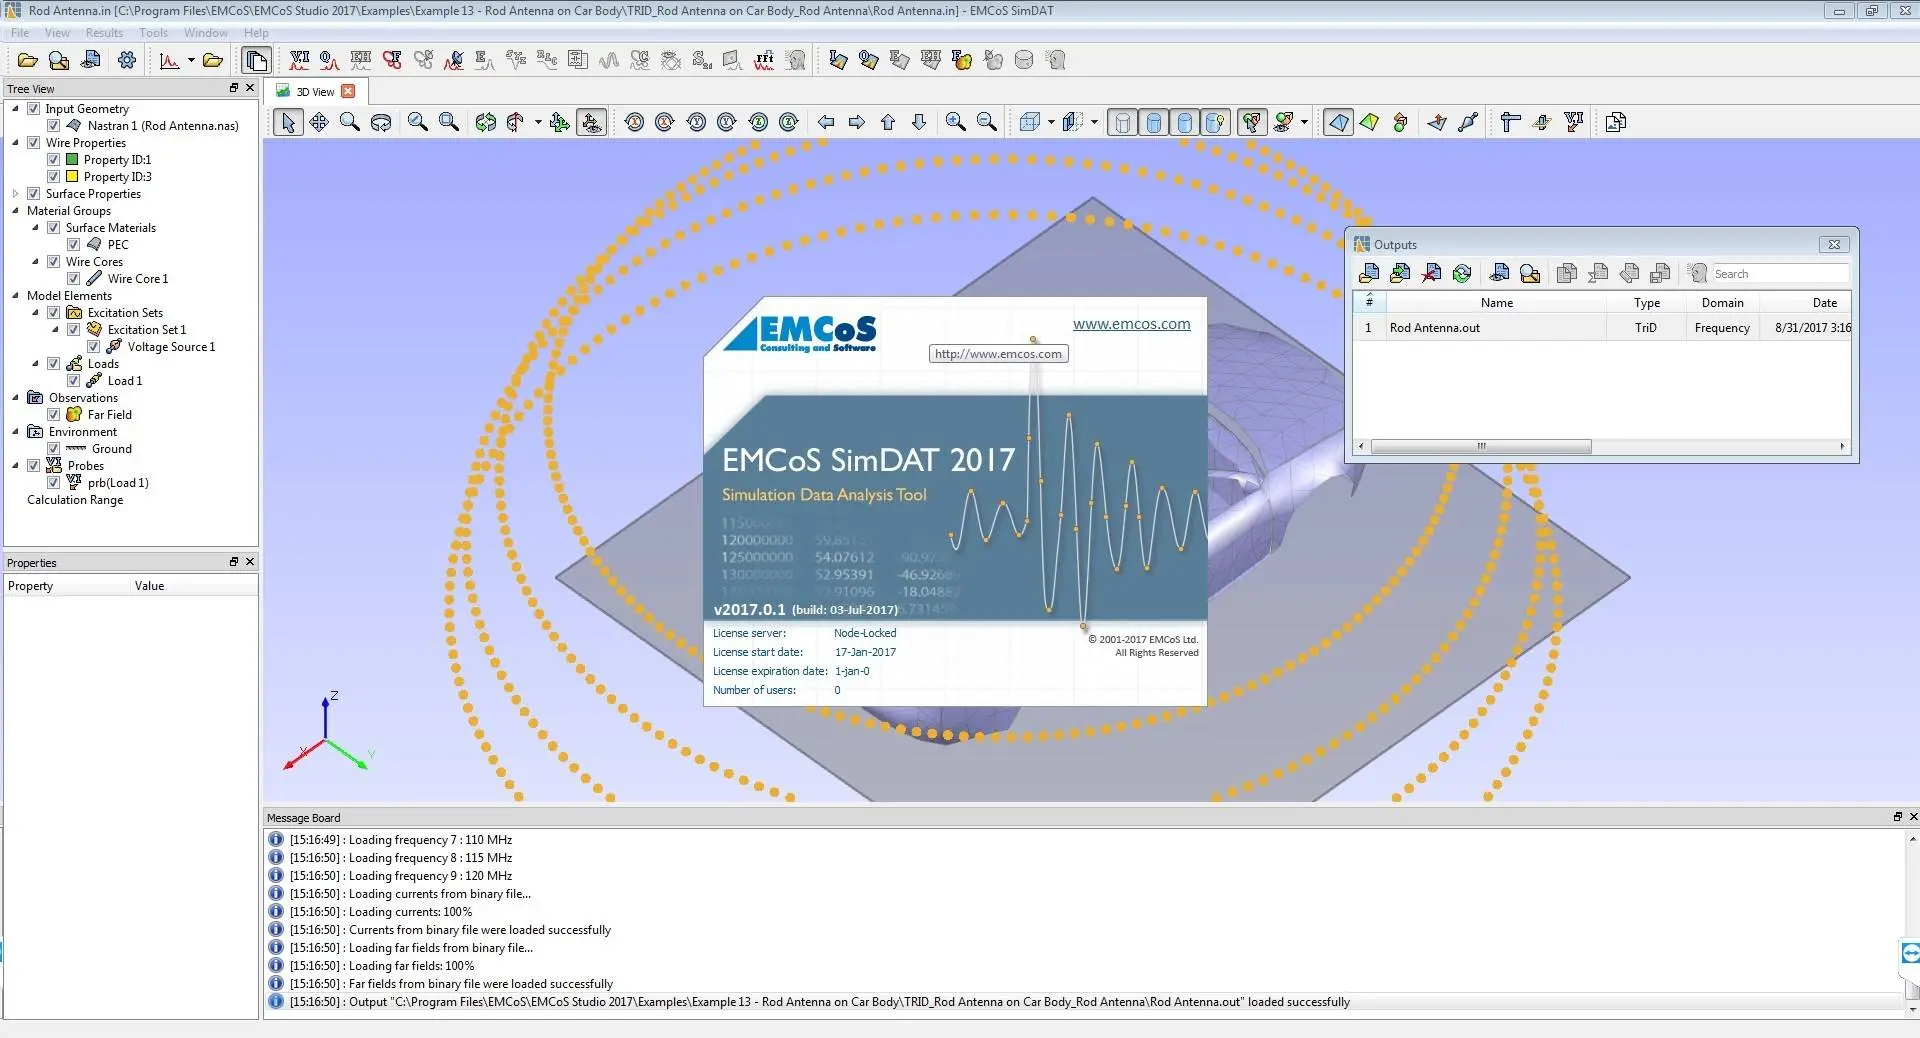Screen dimensions: 1920x1038
Task: Collapse the Observations tree node
Action: 15,397
